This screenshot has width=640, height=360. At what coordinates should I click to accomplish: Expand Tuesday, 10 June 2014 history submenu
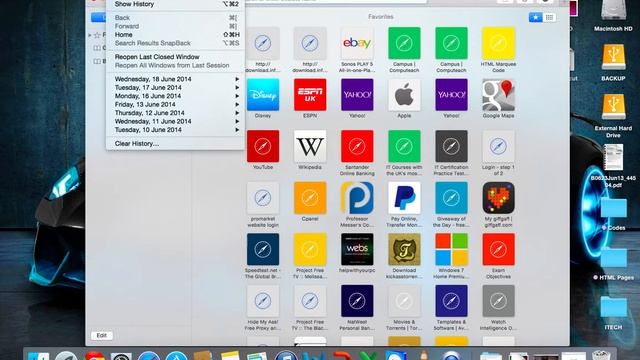(x=175, y=130)
